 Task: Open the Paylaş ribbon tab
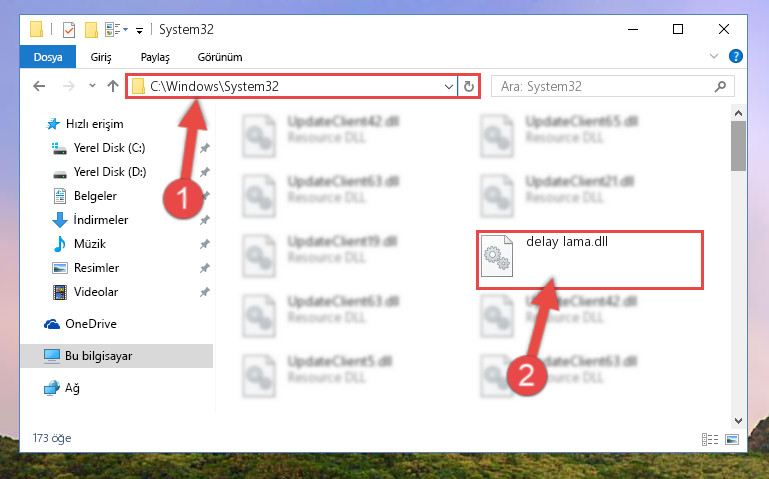click(x=155, y=57)
